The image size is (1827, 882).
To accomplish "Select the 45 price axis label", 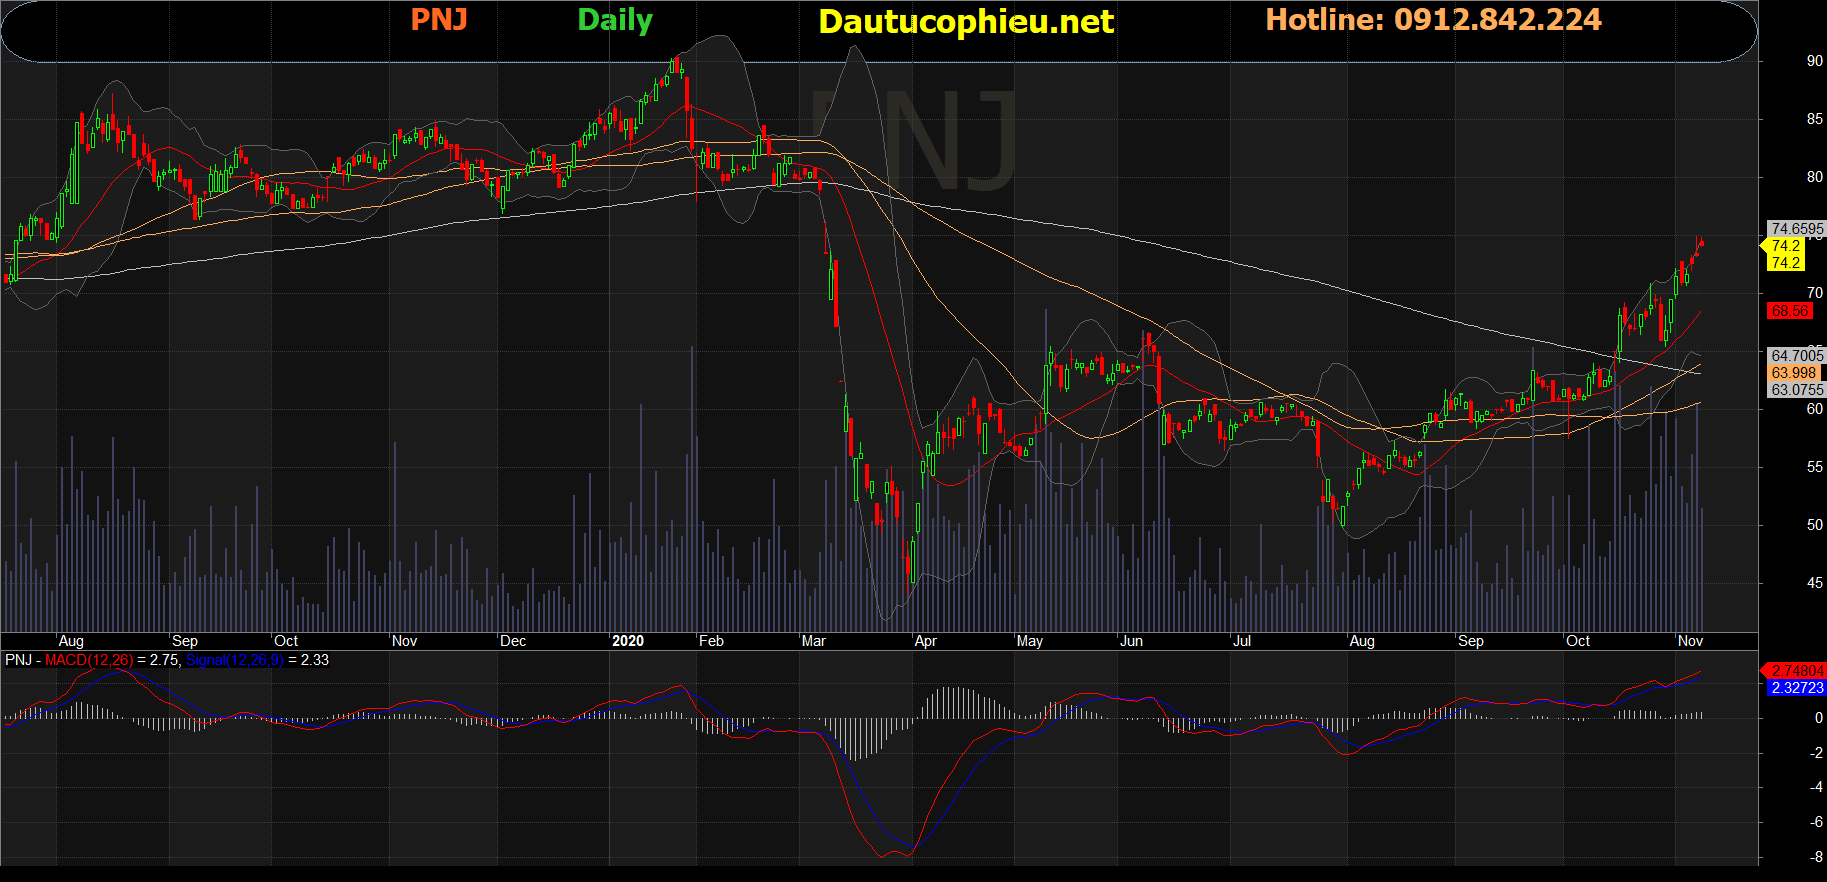I will coord(1814,583).
